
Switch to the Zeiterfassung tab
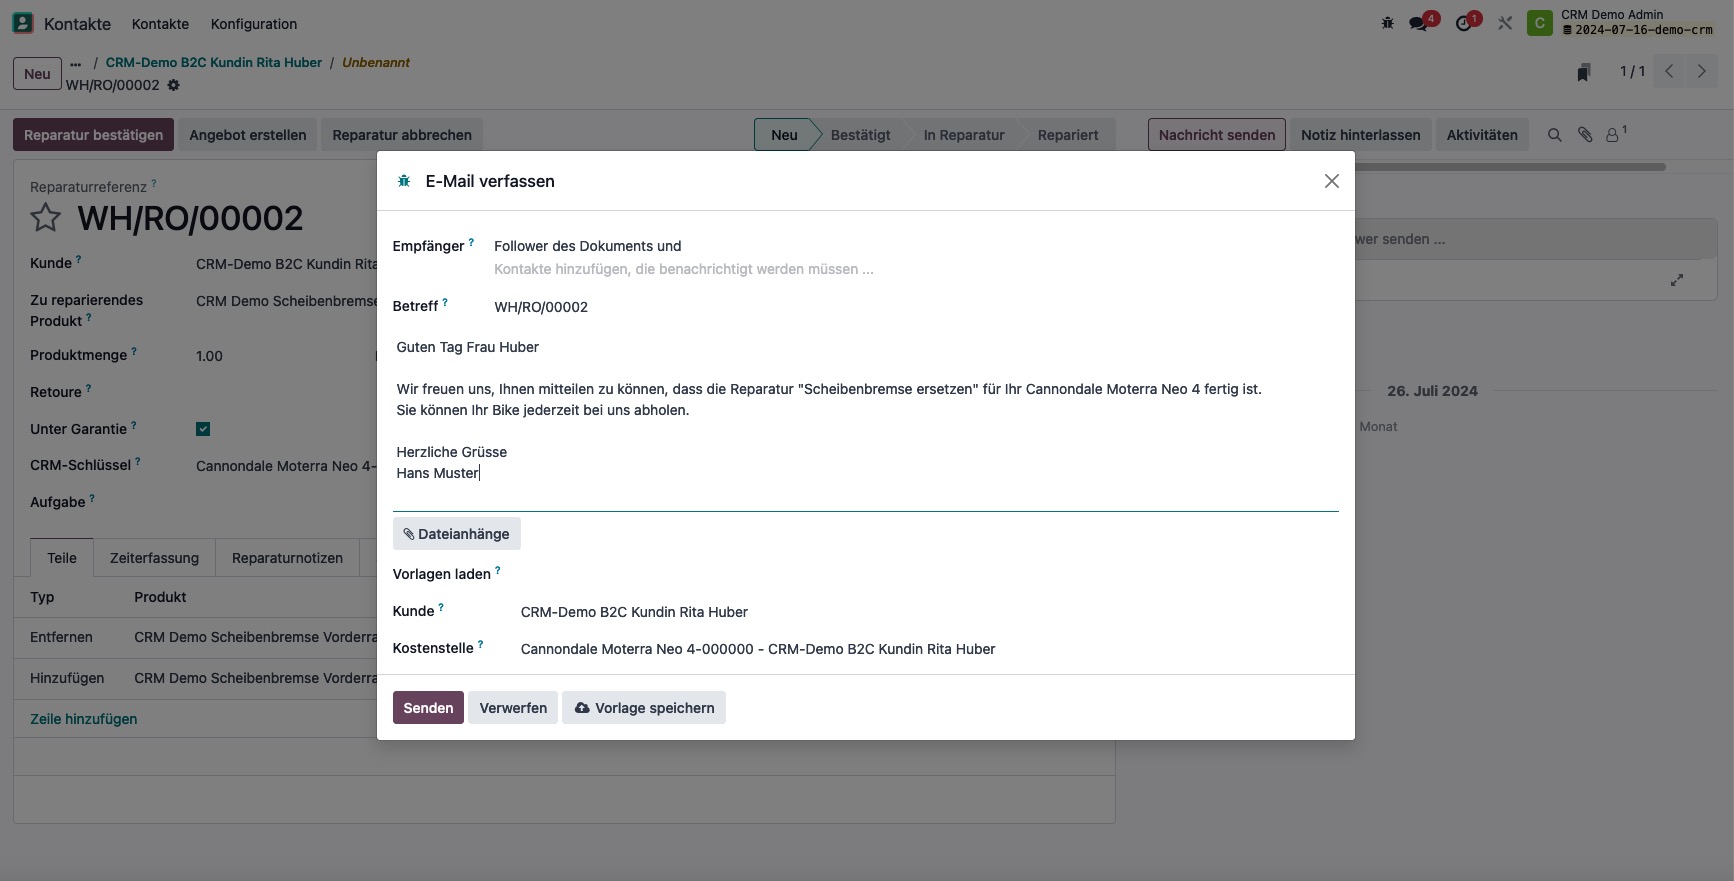coord(154,558)
